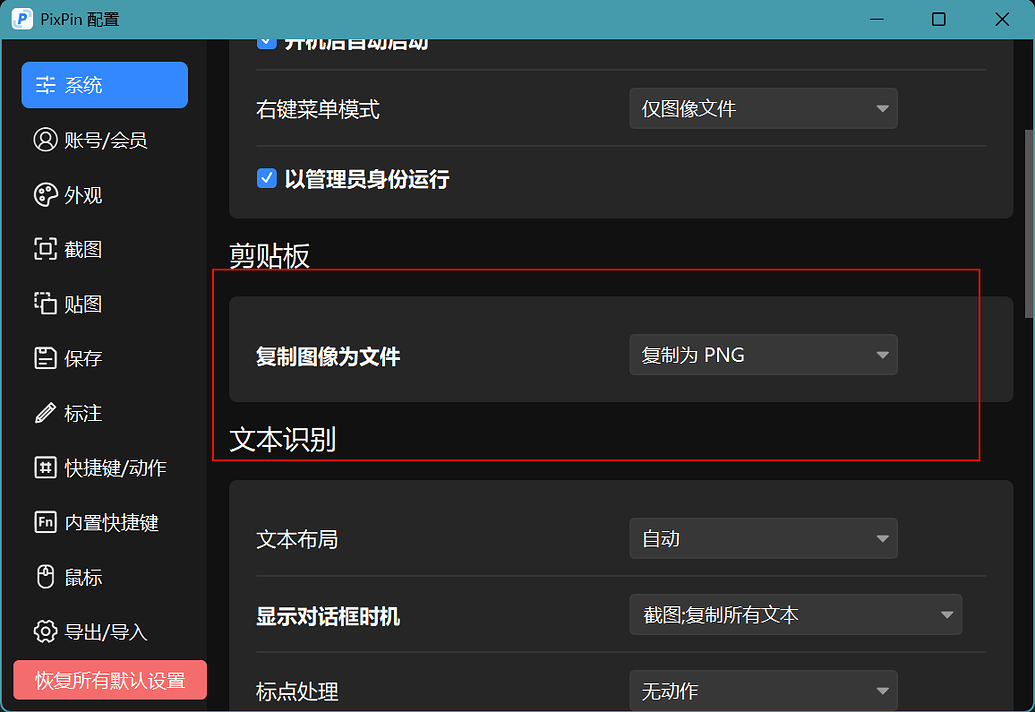The height and width of the screenshot is (712, 1035).
Task: Open the 快捷键/动作 settings page
Action: click(104, 468)
